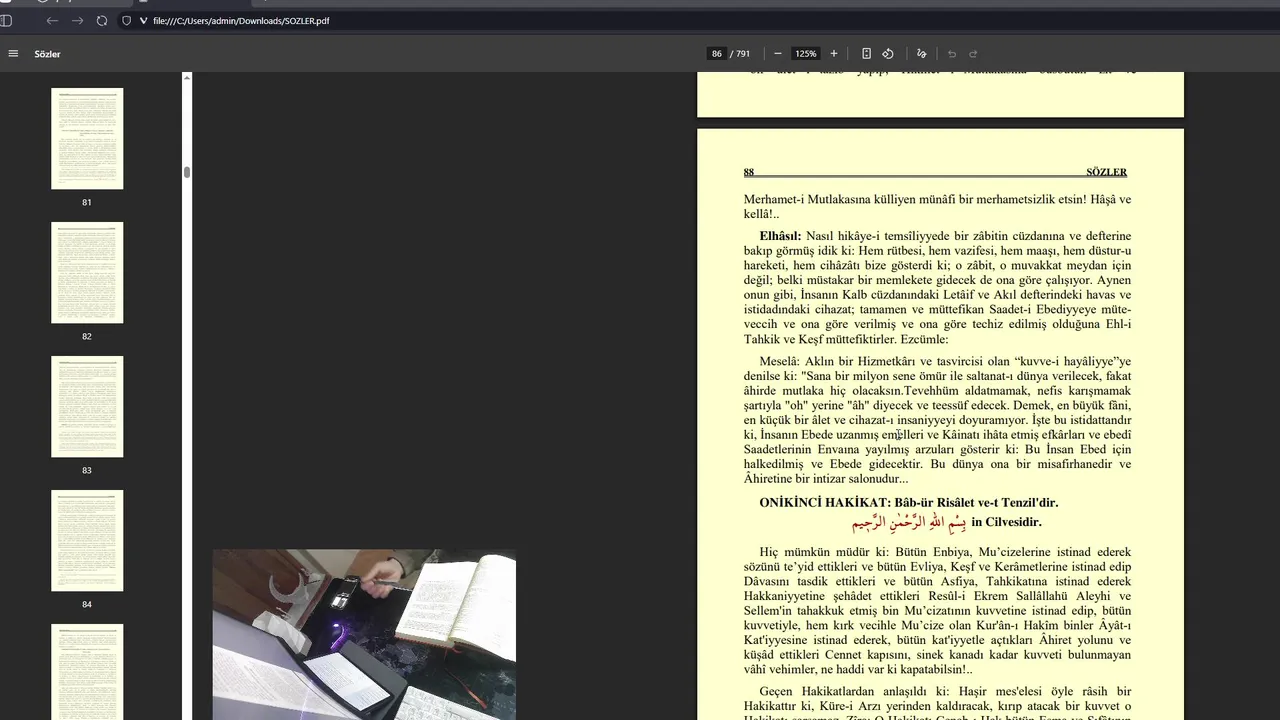This screenshot has height=720, width=1280.
Task: Click the webcam video overlay of book
Action: point(364,634)
